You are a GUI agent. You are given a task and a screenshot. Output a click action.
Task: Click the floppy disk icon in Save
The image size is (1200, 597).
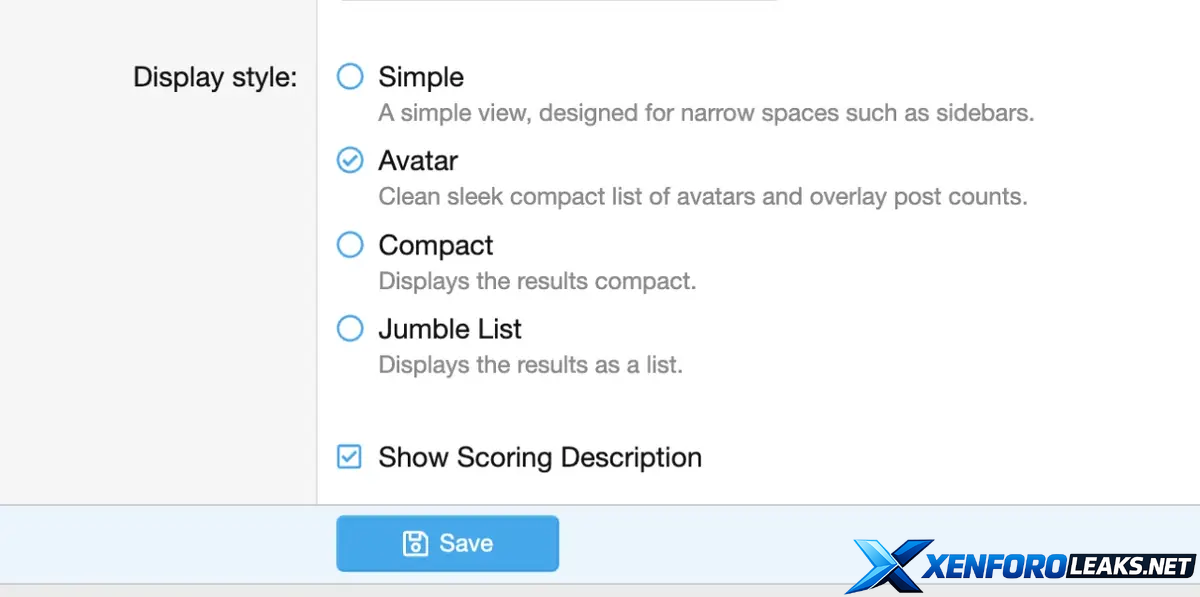coord(414,543)
